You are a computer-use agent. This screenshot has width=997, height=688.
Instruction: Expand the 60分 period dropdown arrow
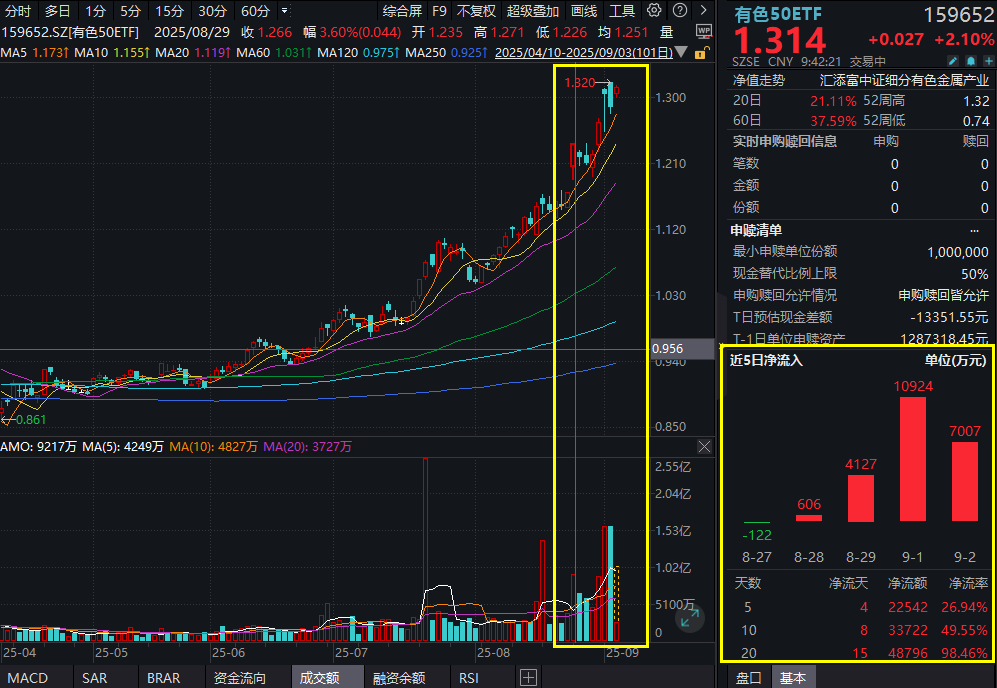coord(283,11)
